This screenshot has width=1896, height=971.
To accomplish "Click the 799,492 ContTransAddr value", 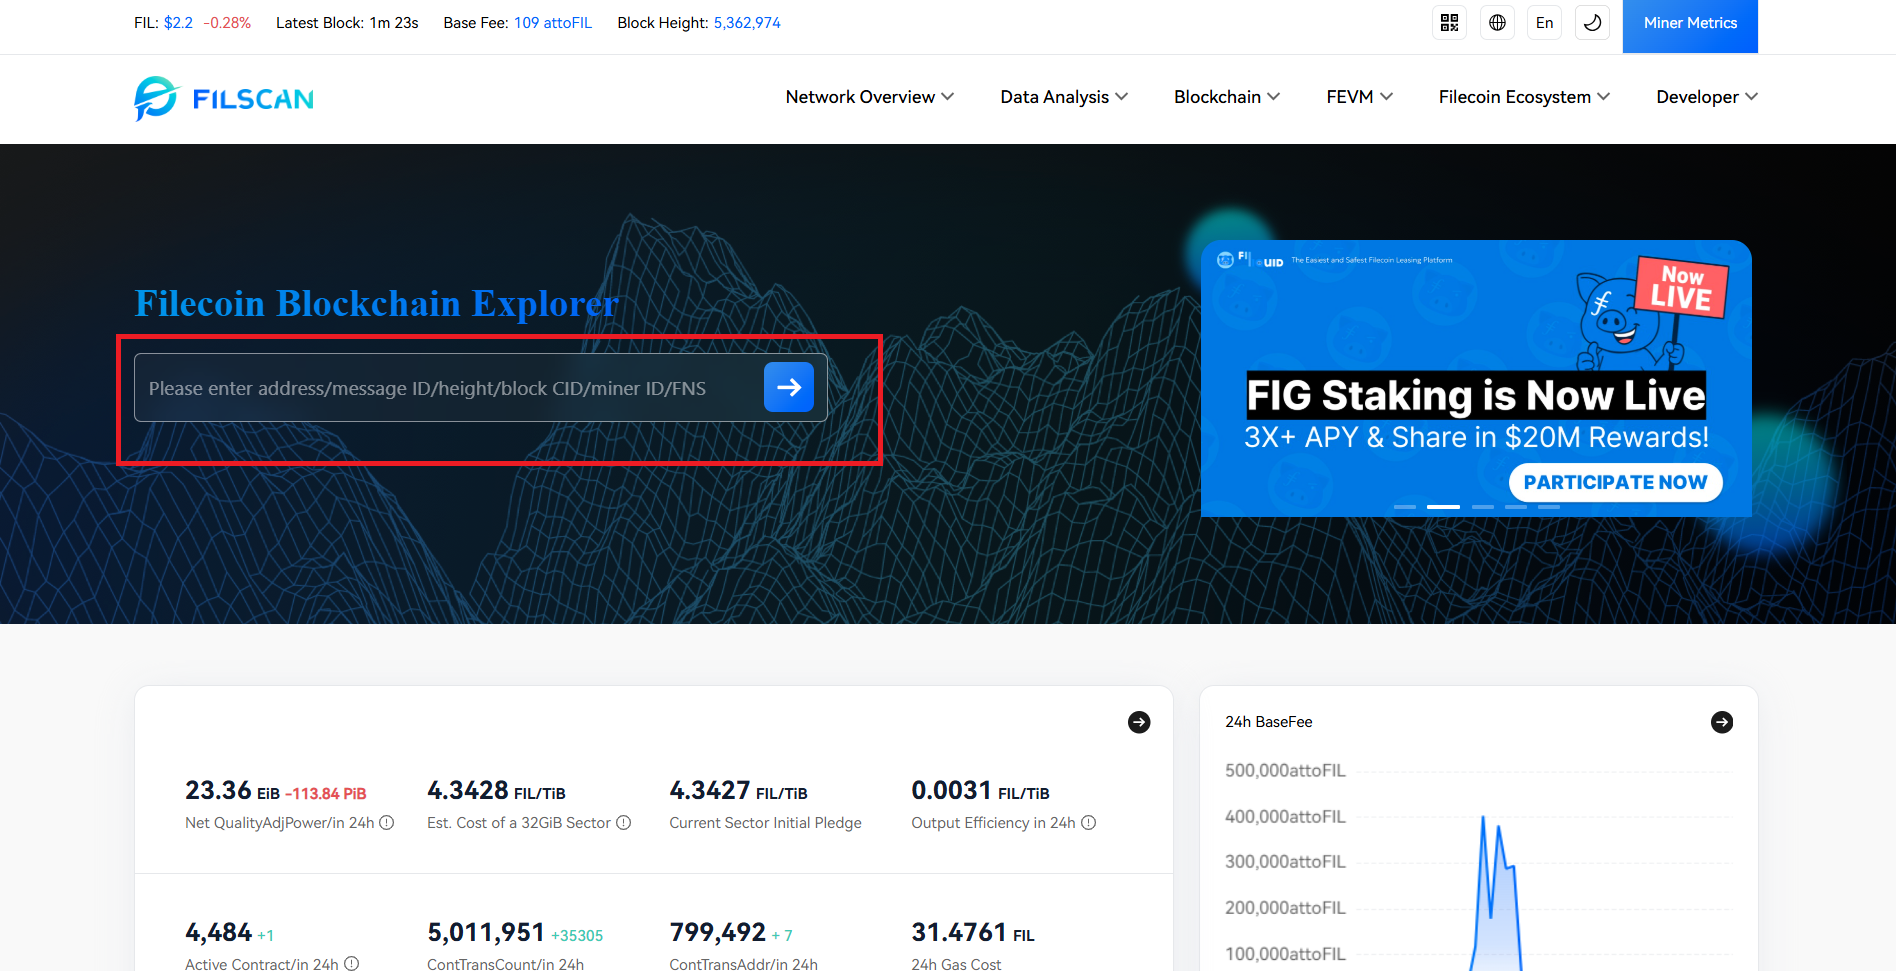I will pos(717,933).
